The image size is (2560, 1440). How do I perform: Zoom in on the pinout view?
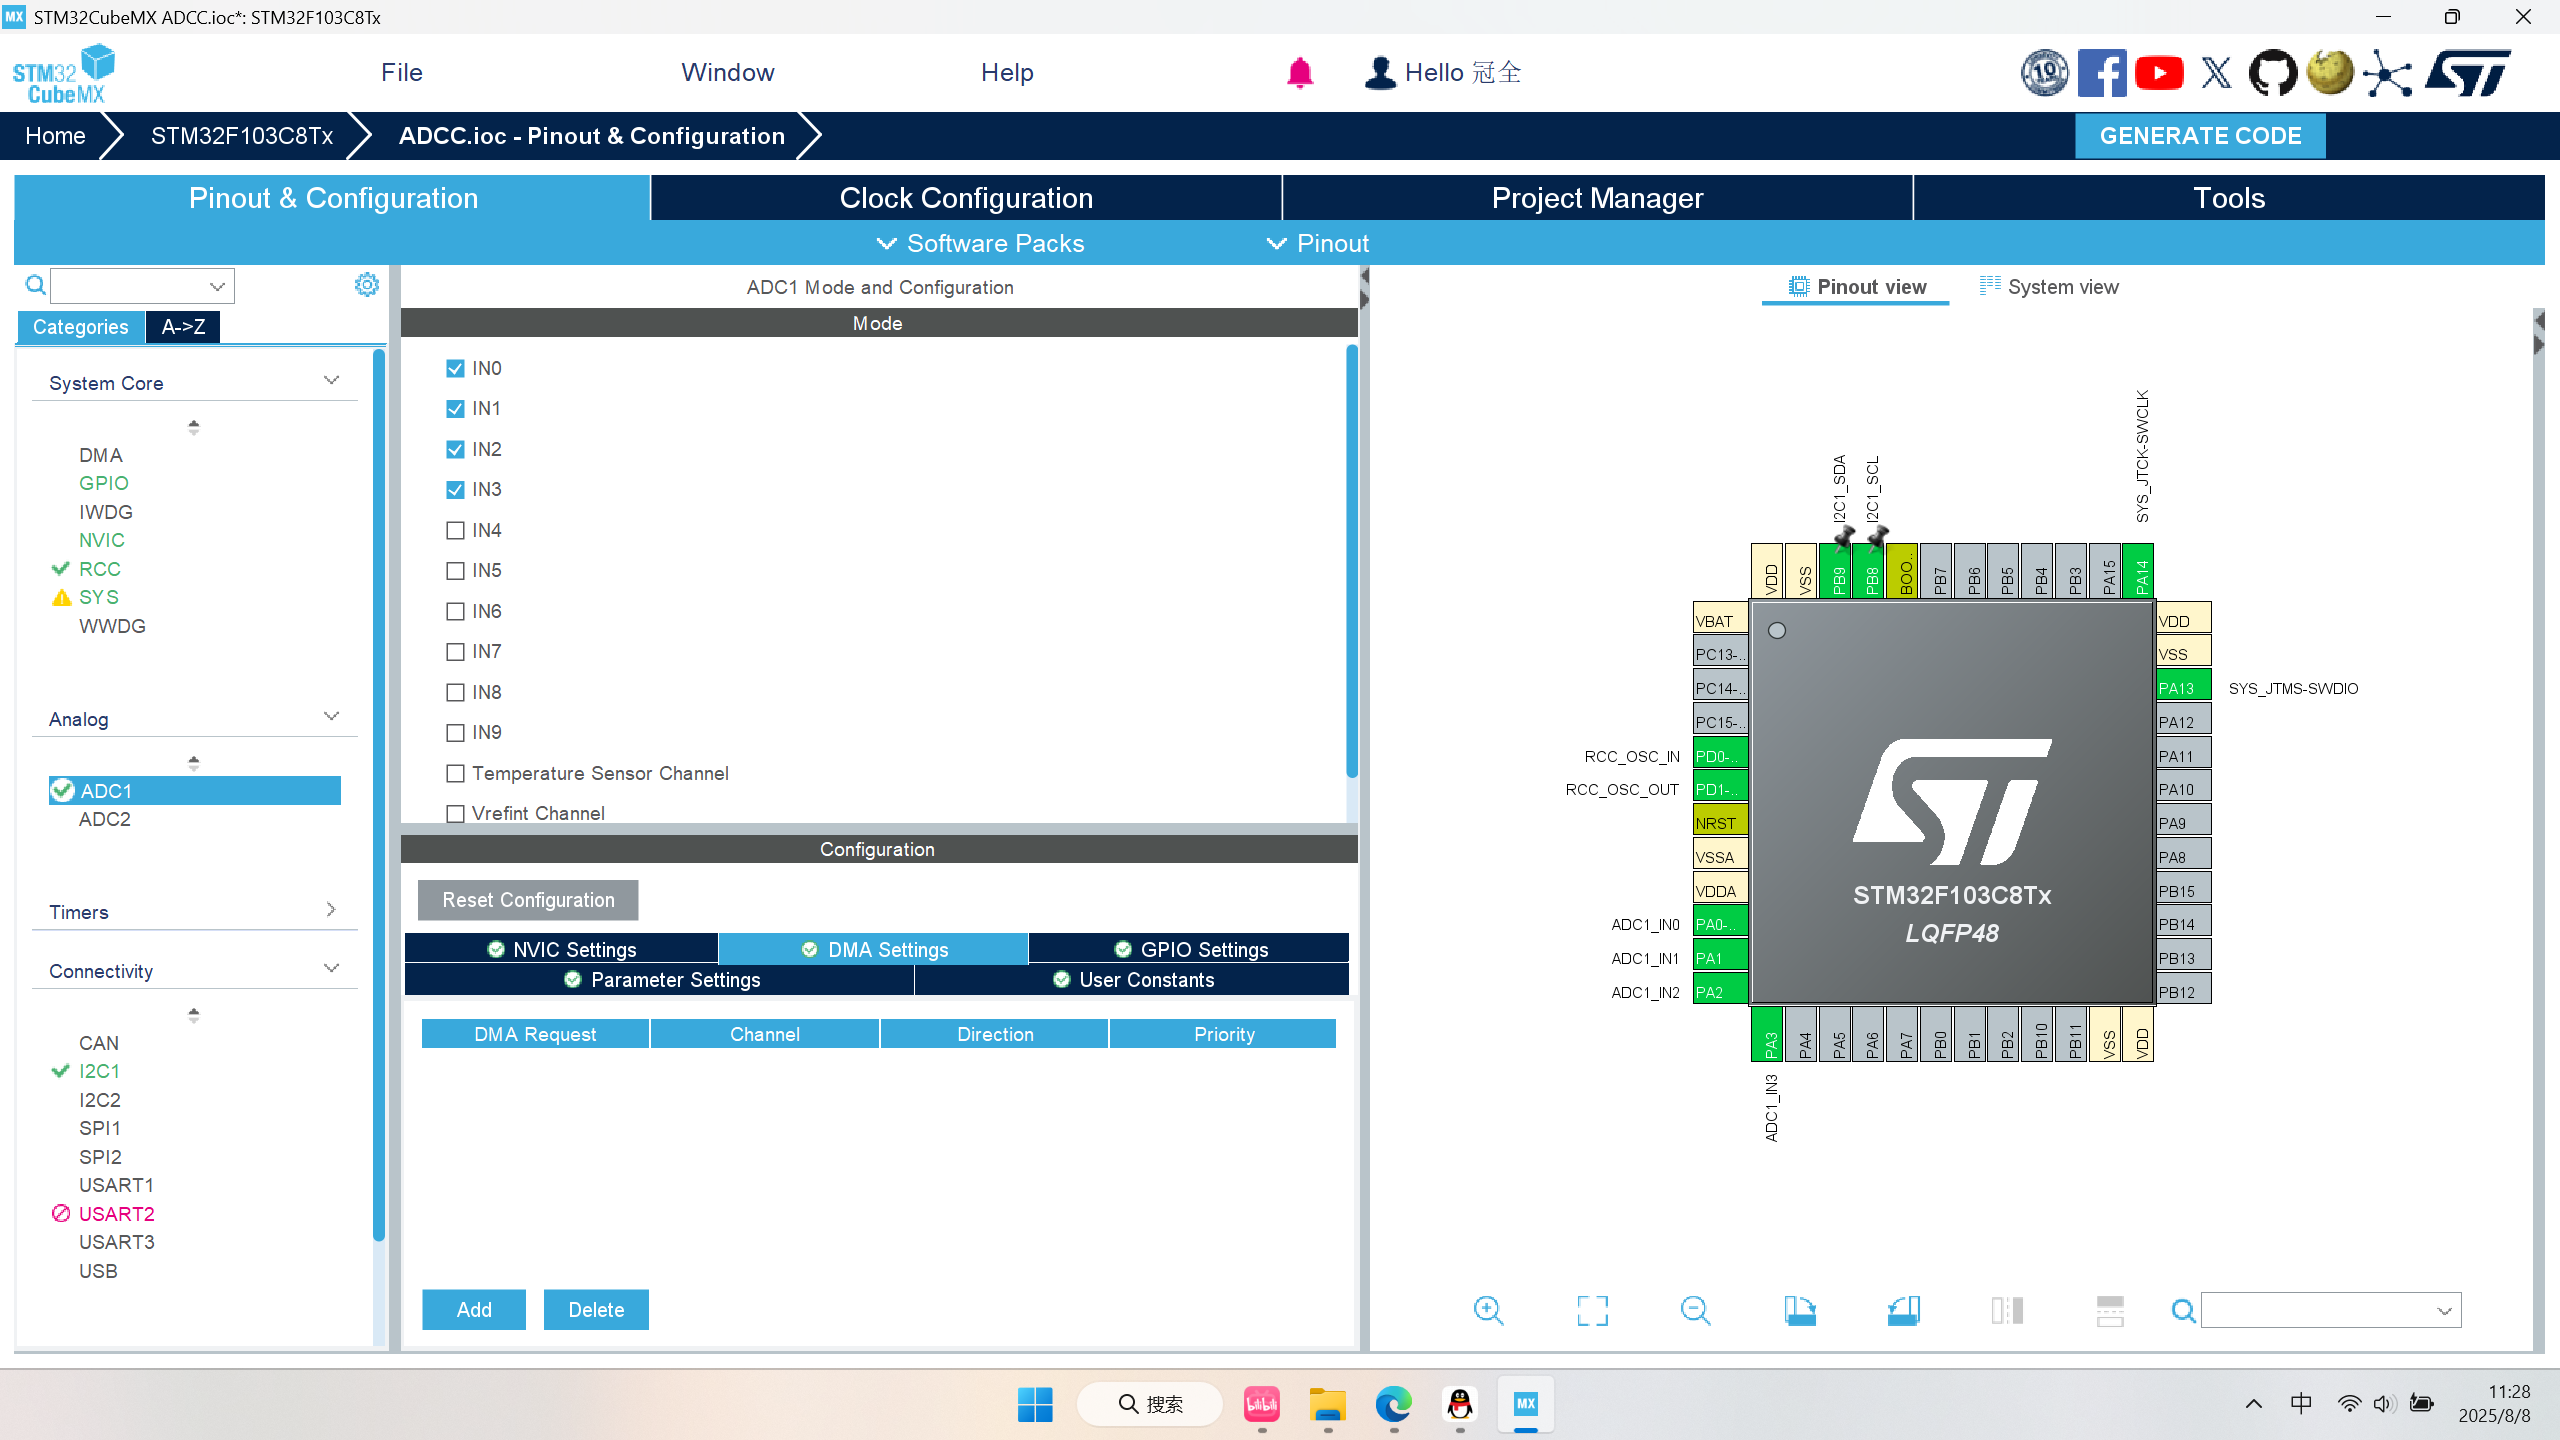pos(1489,1310)
